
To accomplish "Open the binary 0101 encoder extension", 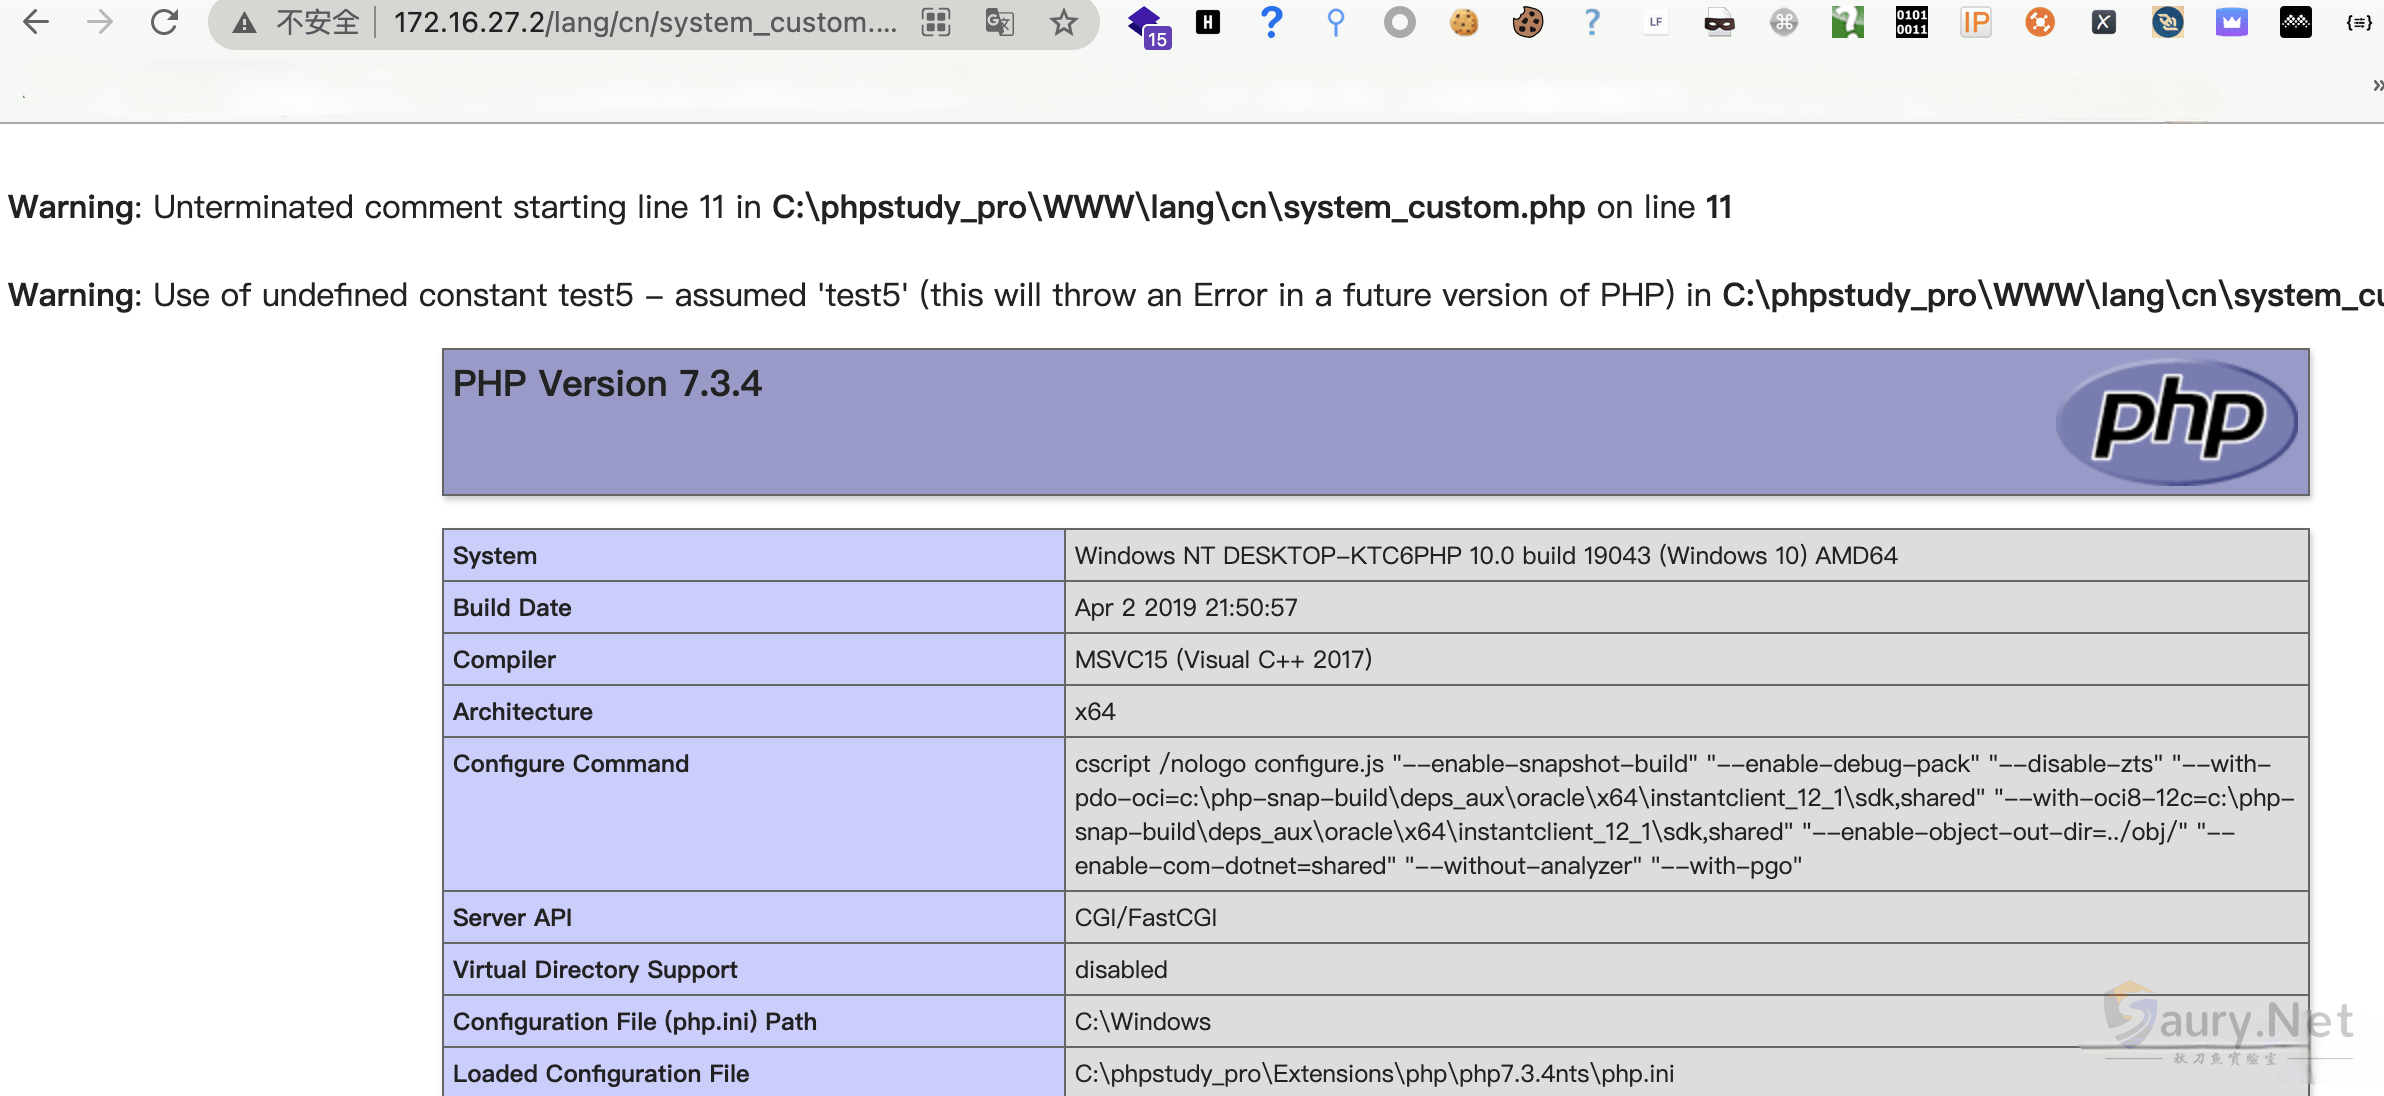I will [1912, 21].
